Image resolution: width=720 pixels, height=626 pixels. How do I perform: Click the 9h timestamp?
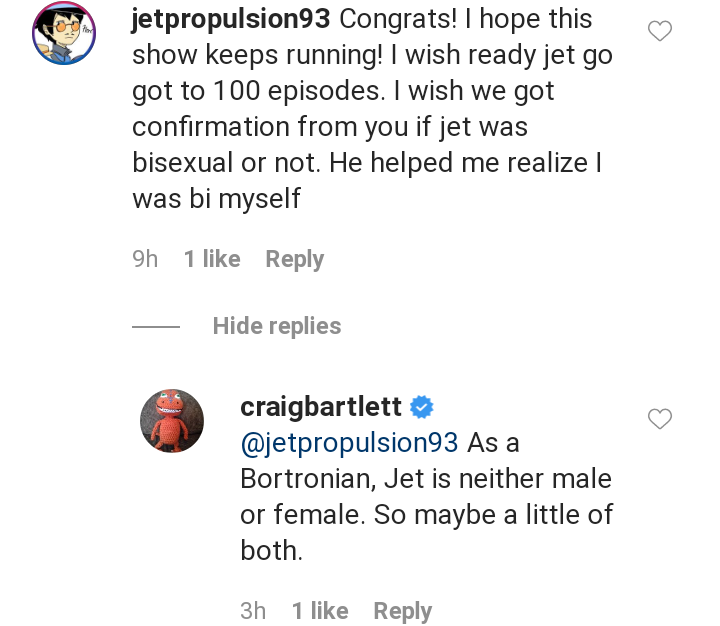tap(145, 259)
